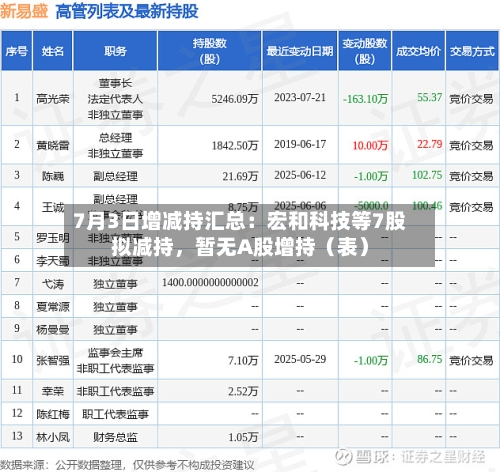The image size is (500, 472).
Task: Click 竞价交易 in 陈巍's row
Action: [471, 176]
